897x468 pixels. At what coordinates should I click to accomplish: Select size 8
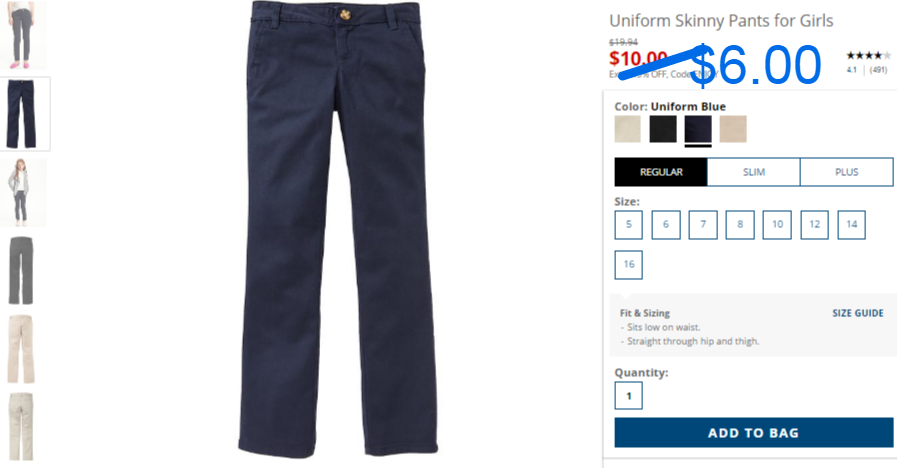740,225
